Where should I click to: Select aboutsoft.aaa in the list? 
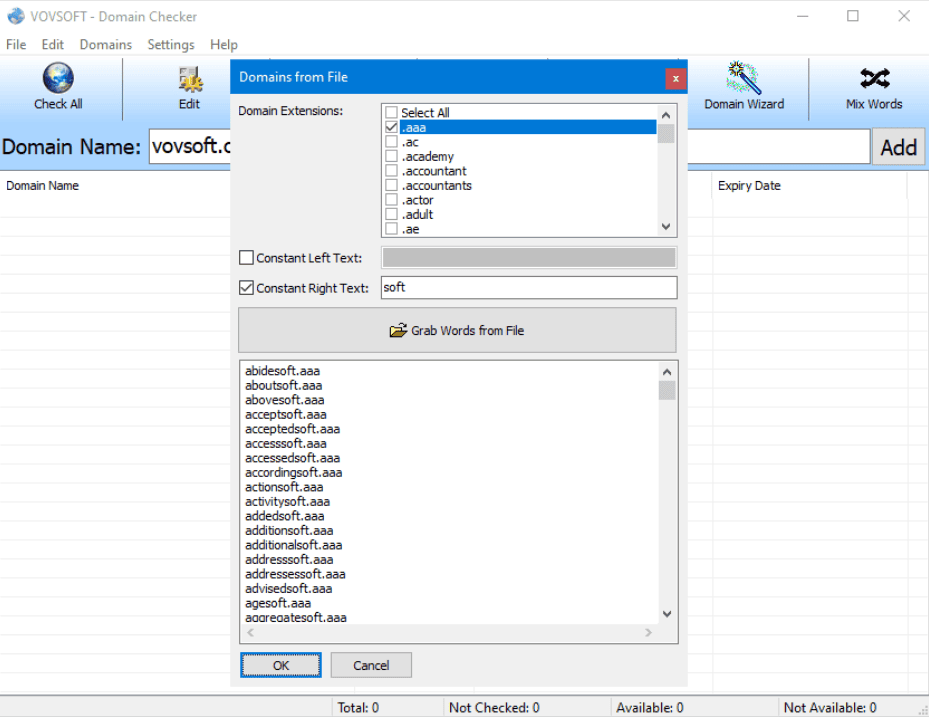pos(284,385)
